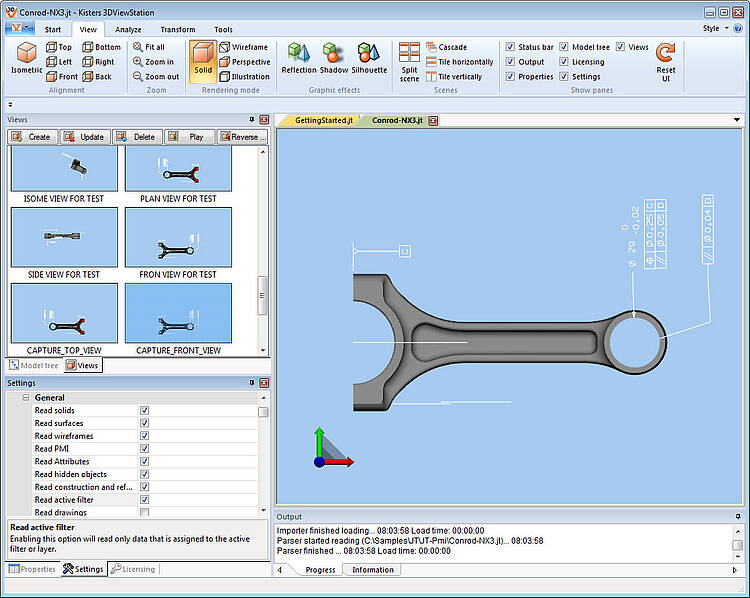The width and height of the screenshot is (750, 598).
Task: Click the Reverse views button
Action: click(x=242, y=137)
